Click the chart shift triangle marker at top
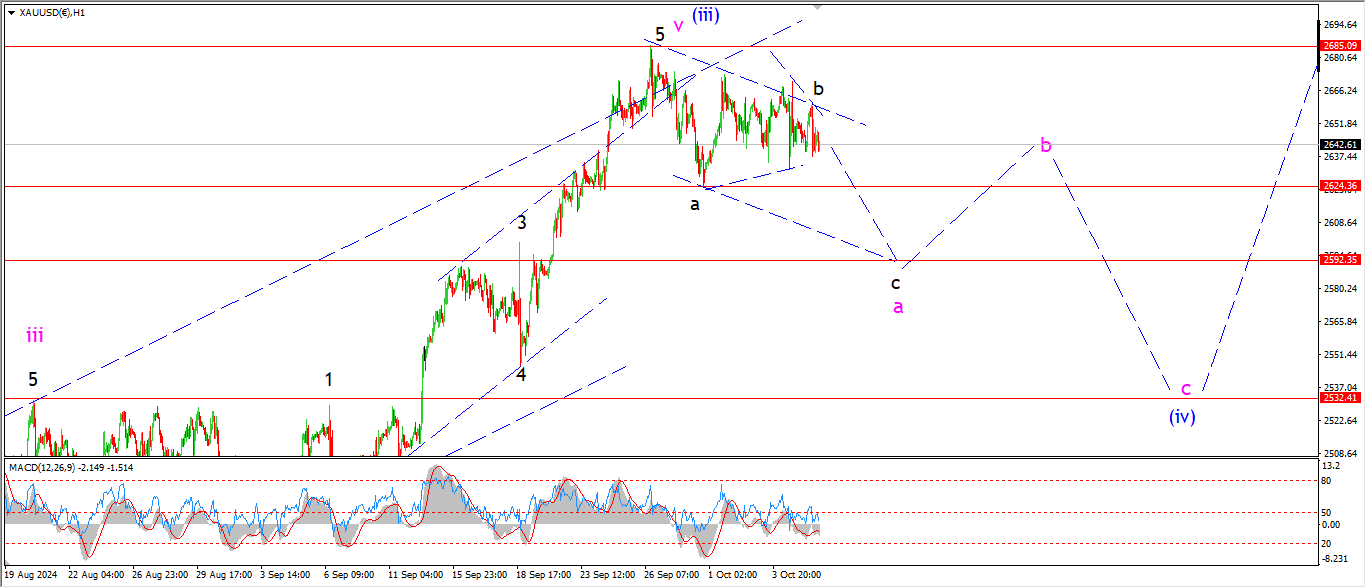The image size is (1366, 588). tap(818, 5)
